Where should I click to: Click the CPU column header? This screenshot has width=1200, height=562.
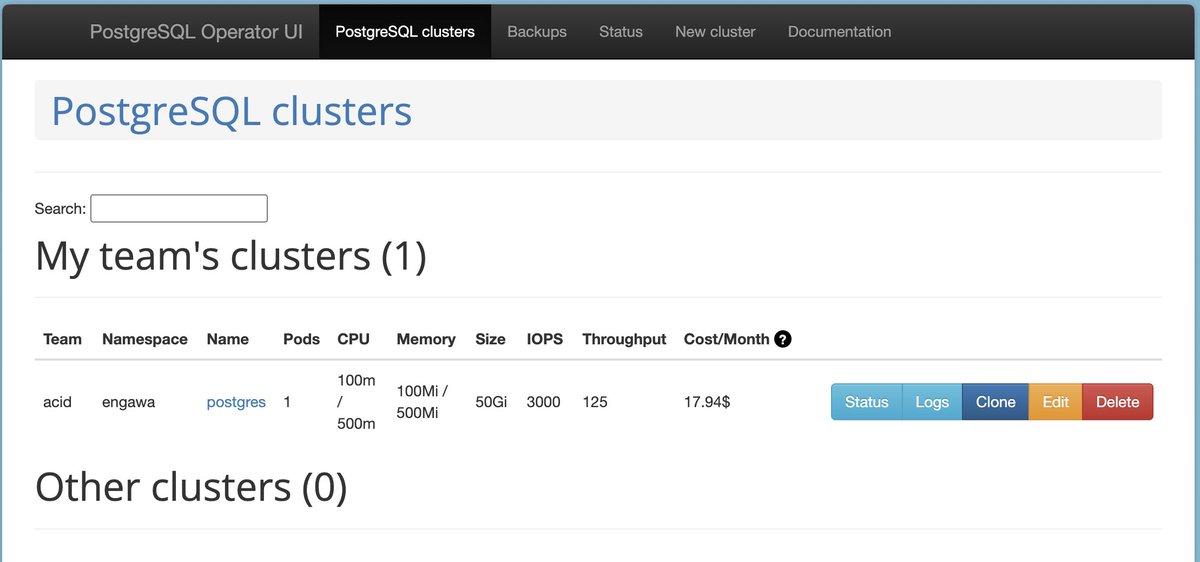point(353,339)
